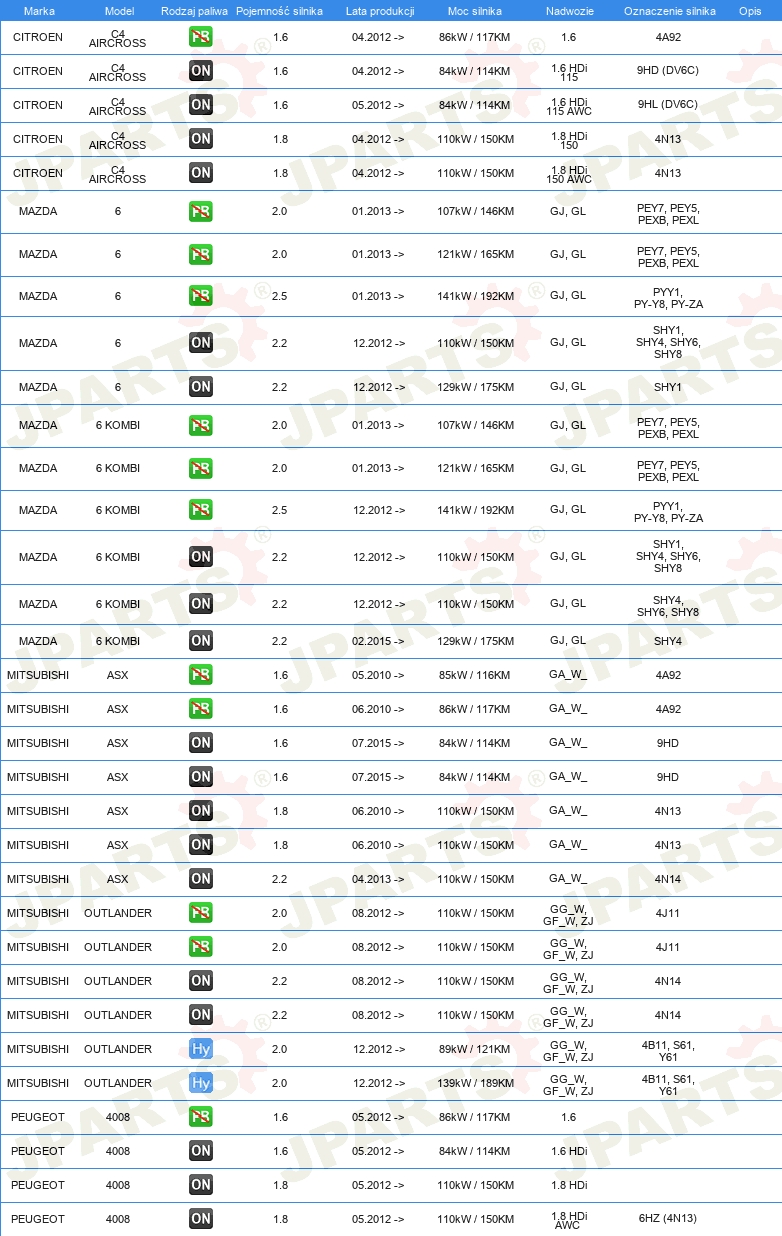Click the diesel icon in the Peugeot 4008 1.6 HDi row

tap(201, 1151)
